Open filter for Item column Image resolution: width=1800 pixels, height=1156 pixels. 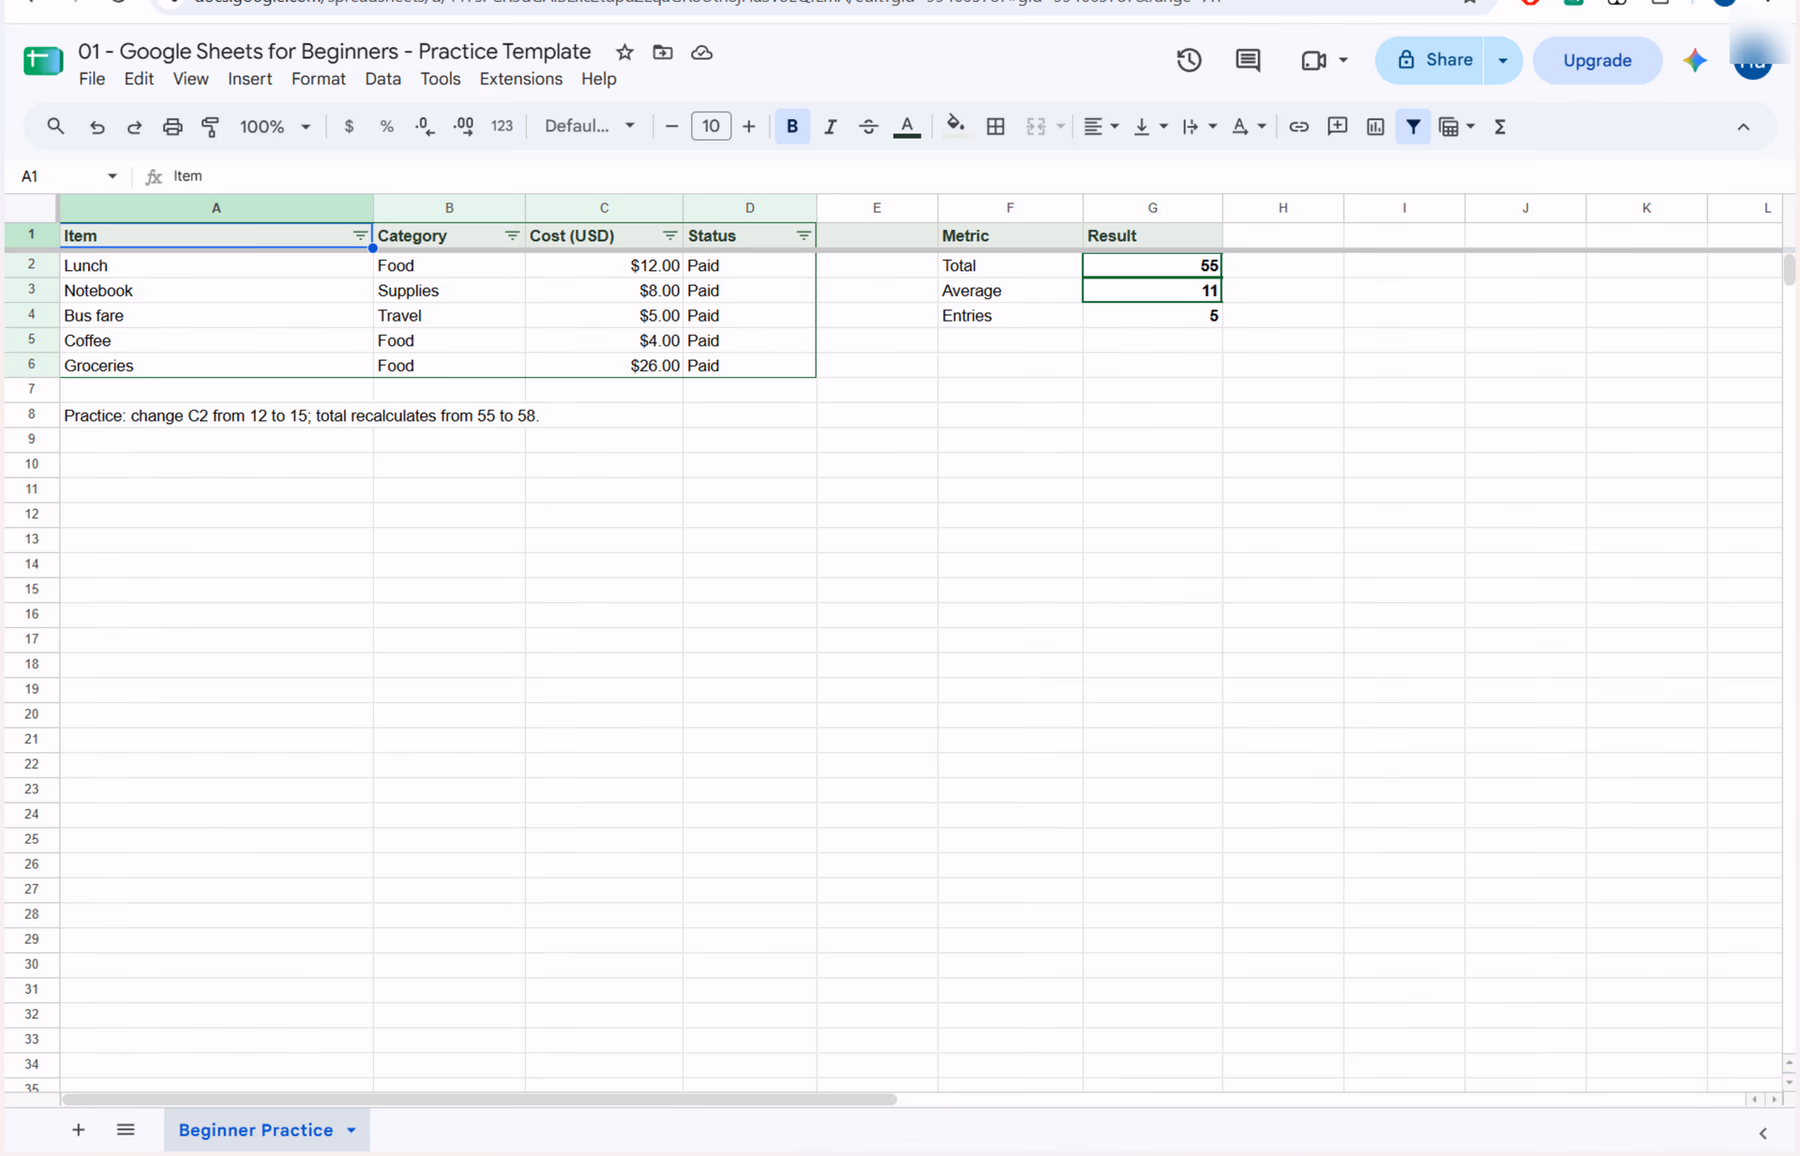pyautogui.click(x=360, y=236)
